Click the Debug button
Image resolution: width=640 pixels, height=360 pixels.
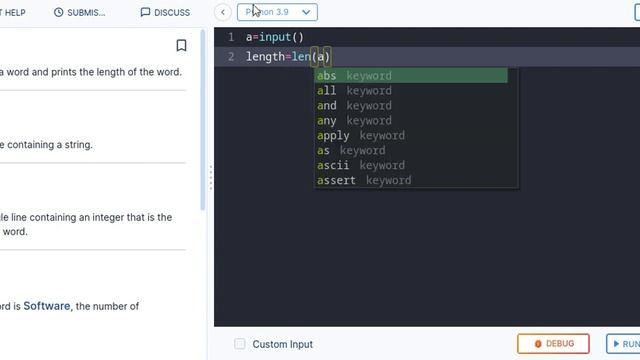coord(553,344)
